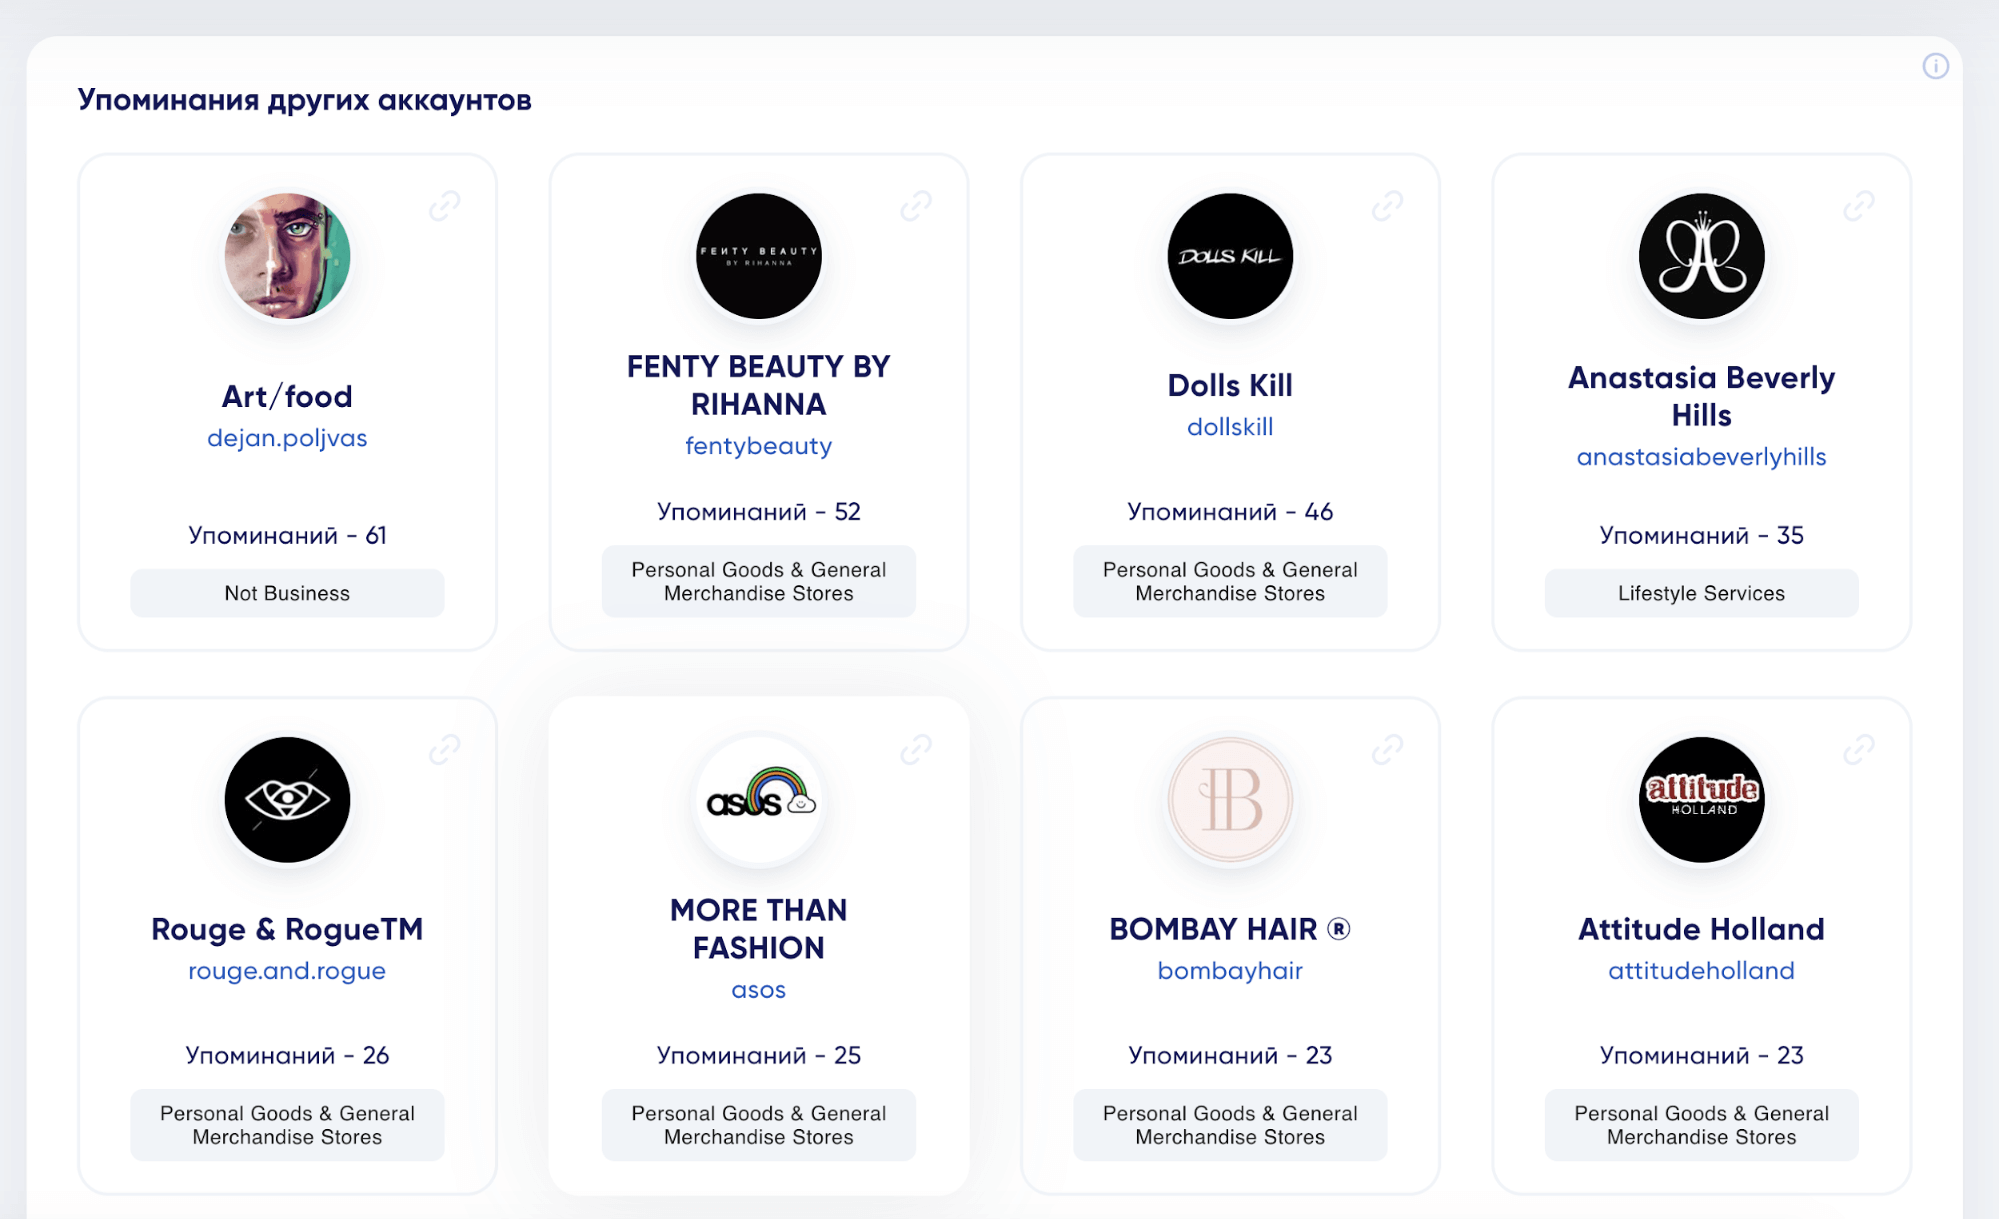Open link icon on Rouge & RogueTM card
Screen dimensions: 1999x1220
(445, 749)
